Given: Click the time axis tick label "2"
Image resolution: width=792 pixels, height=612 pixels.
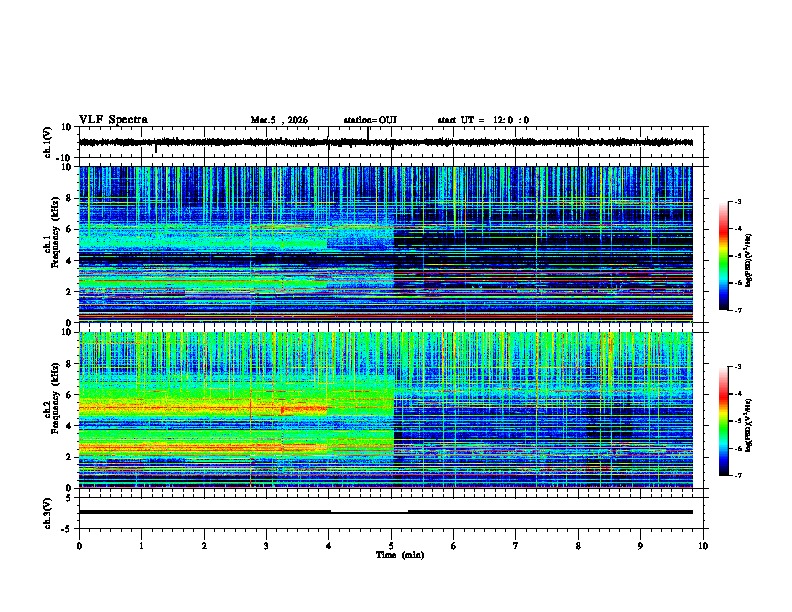Looking at the screenshot, I should pos(204,546).
